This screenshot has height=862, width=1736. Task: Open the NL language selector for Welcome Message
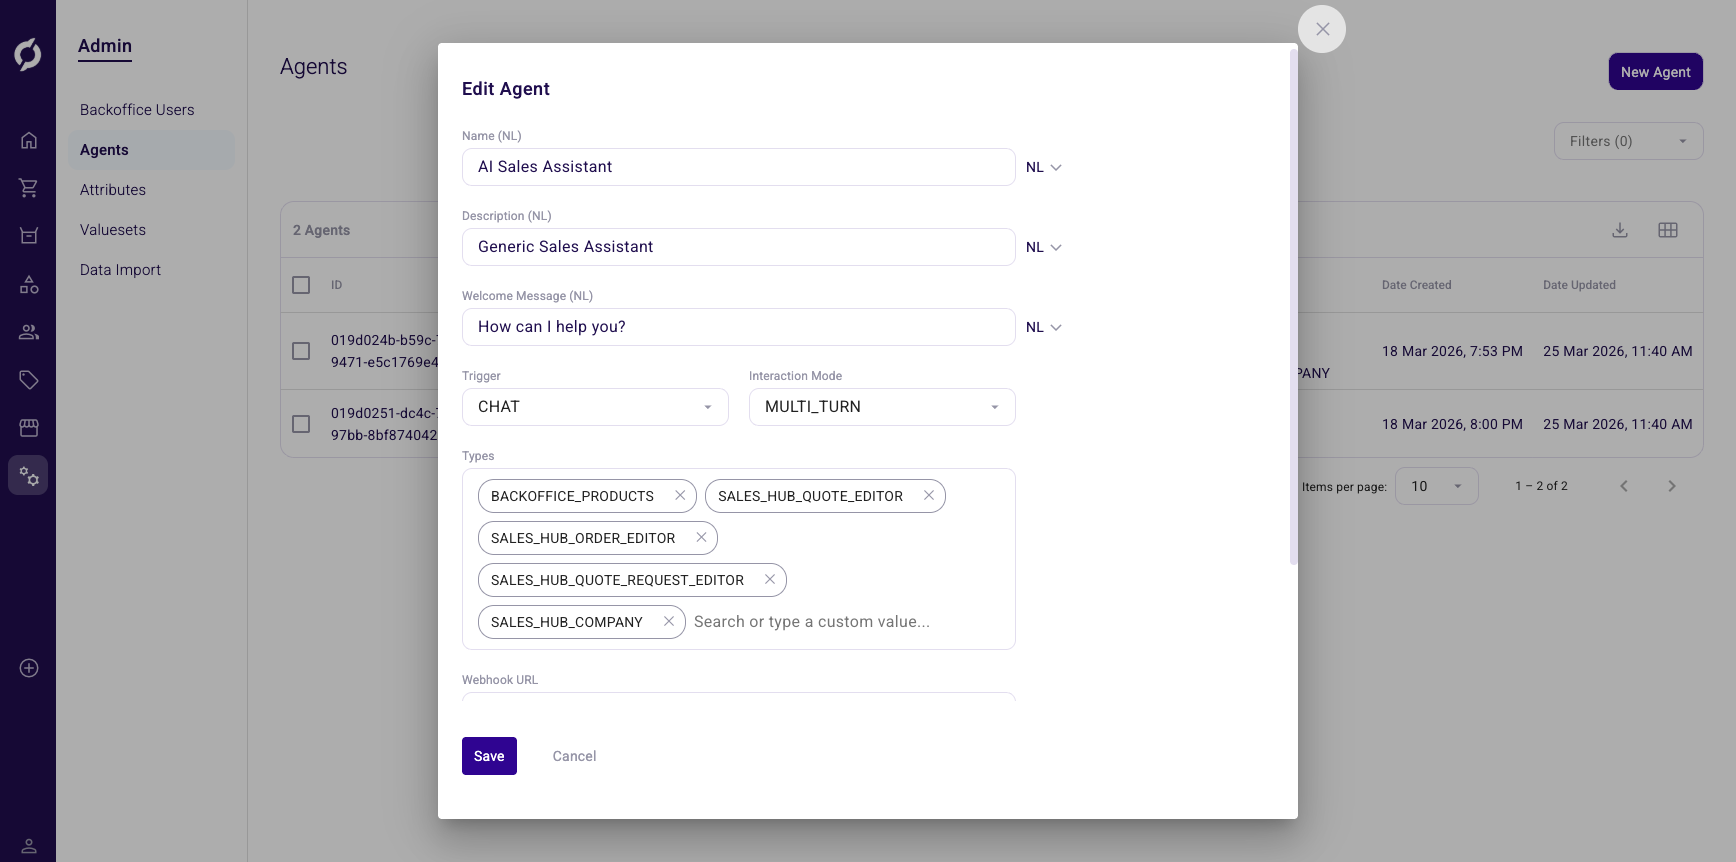1044,327
